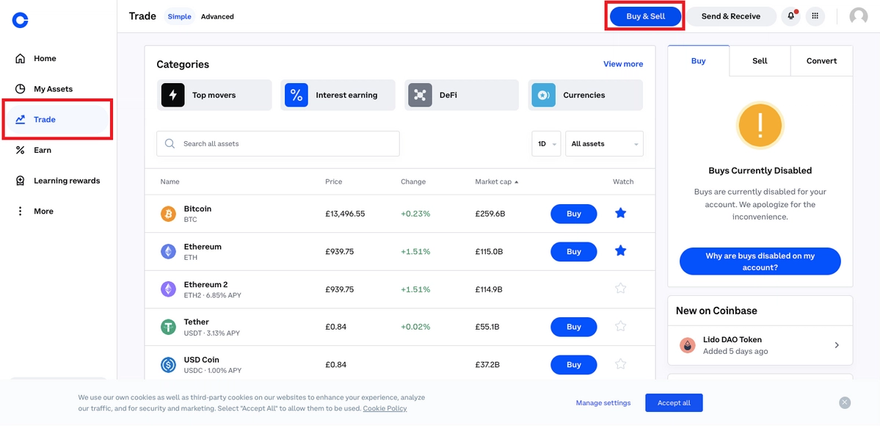The image size is (880, 426).
Task: Click the Lido DAO Token logo icon
Action: pyautogui.click(x=688, y=345)
